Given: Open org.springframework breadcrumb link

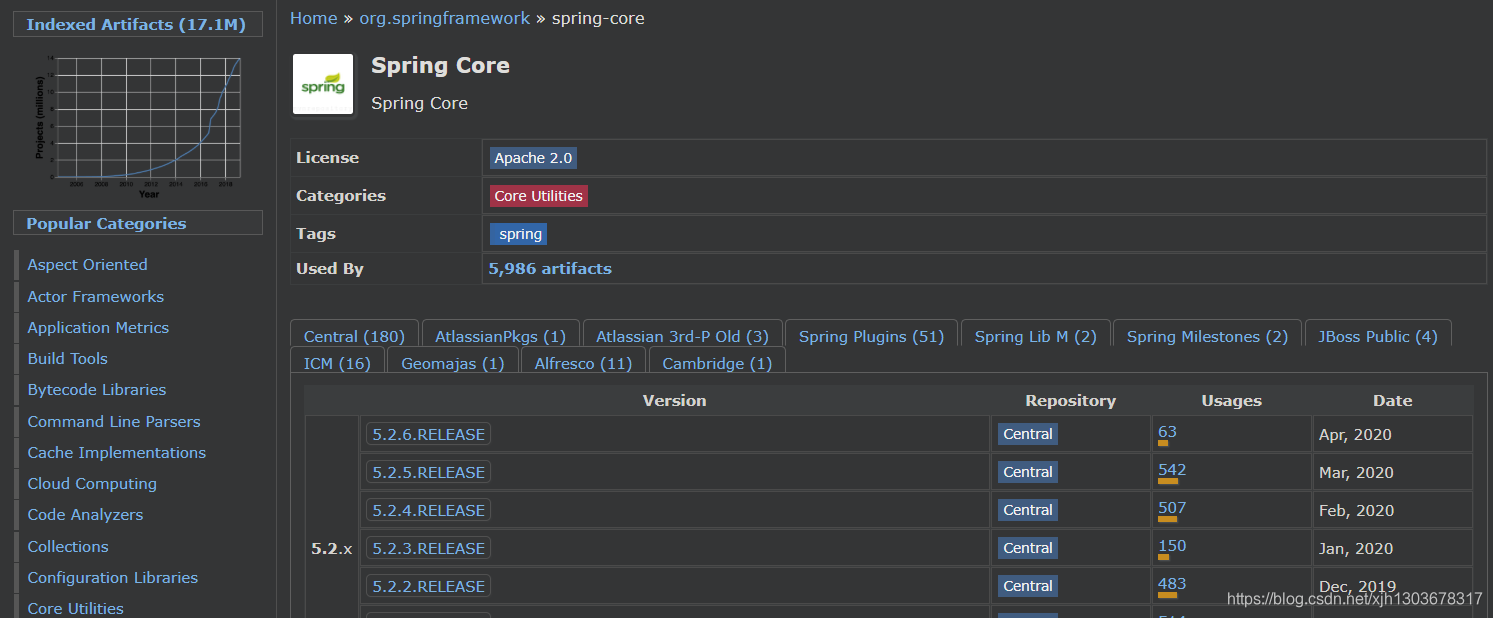Looking at the screenshot, I should (x=445, y=18).
